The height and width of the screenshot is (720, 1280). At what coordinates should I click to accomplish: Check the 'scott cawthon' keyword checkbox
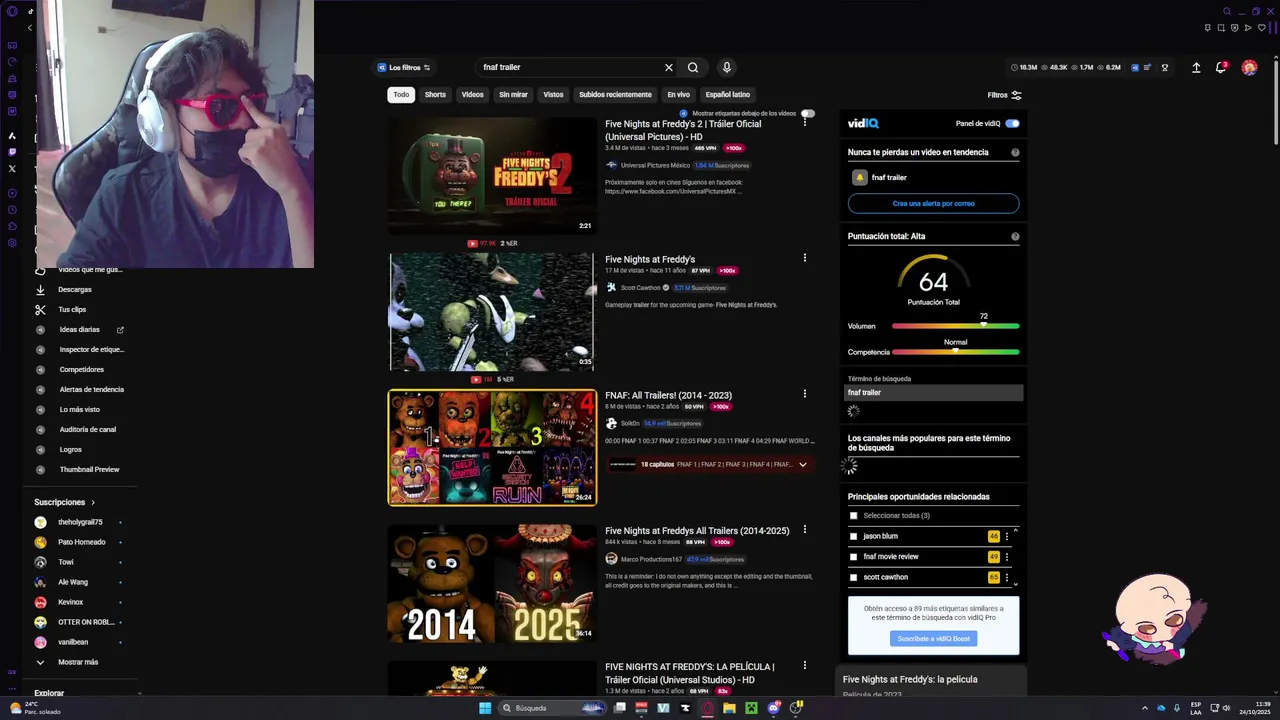point(853,577)
